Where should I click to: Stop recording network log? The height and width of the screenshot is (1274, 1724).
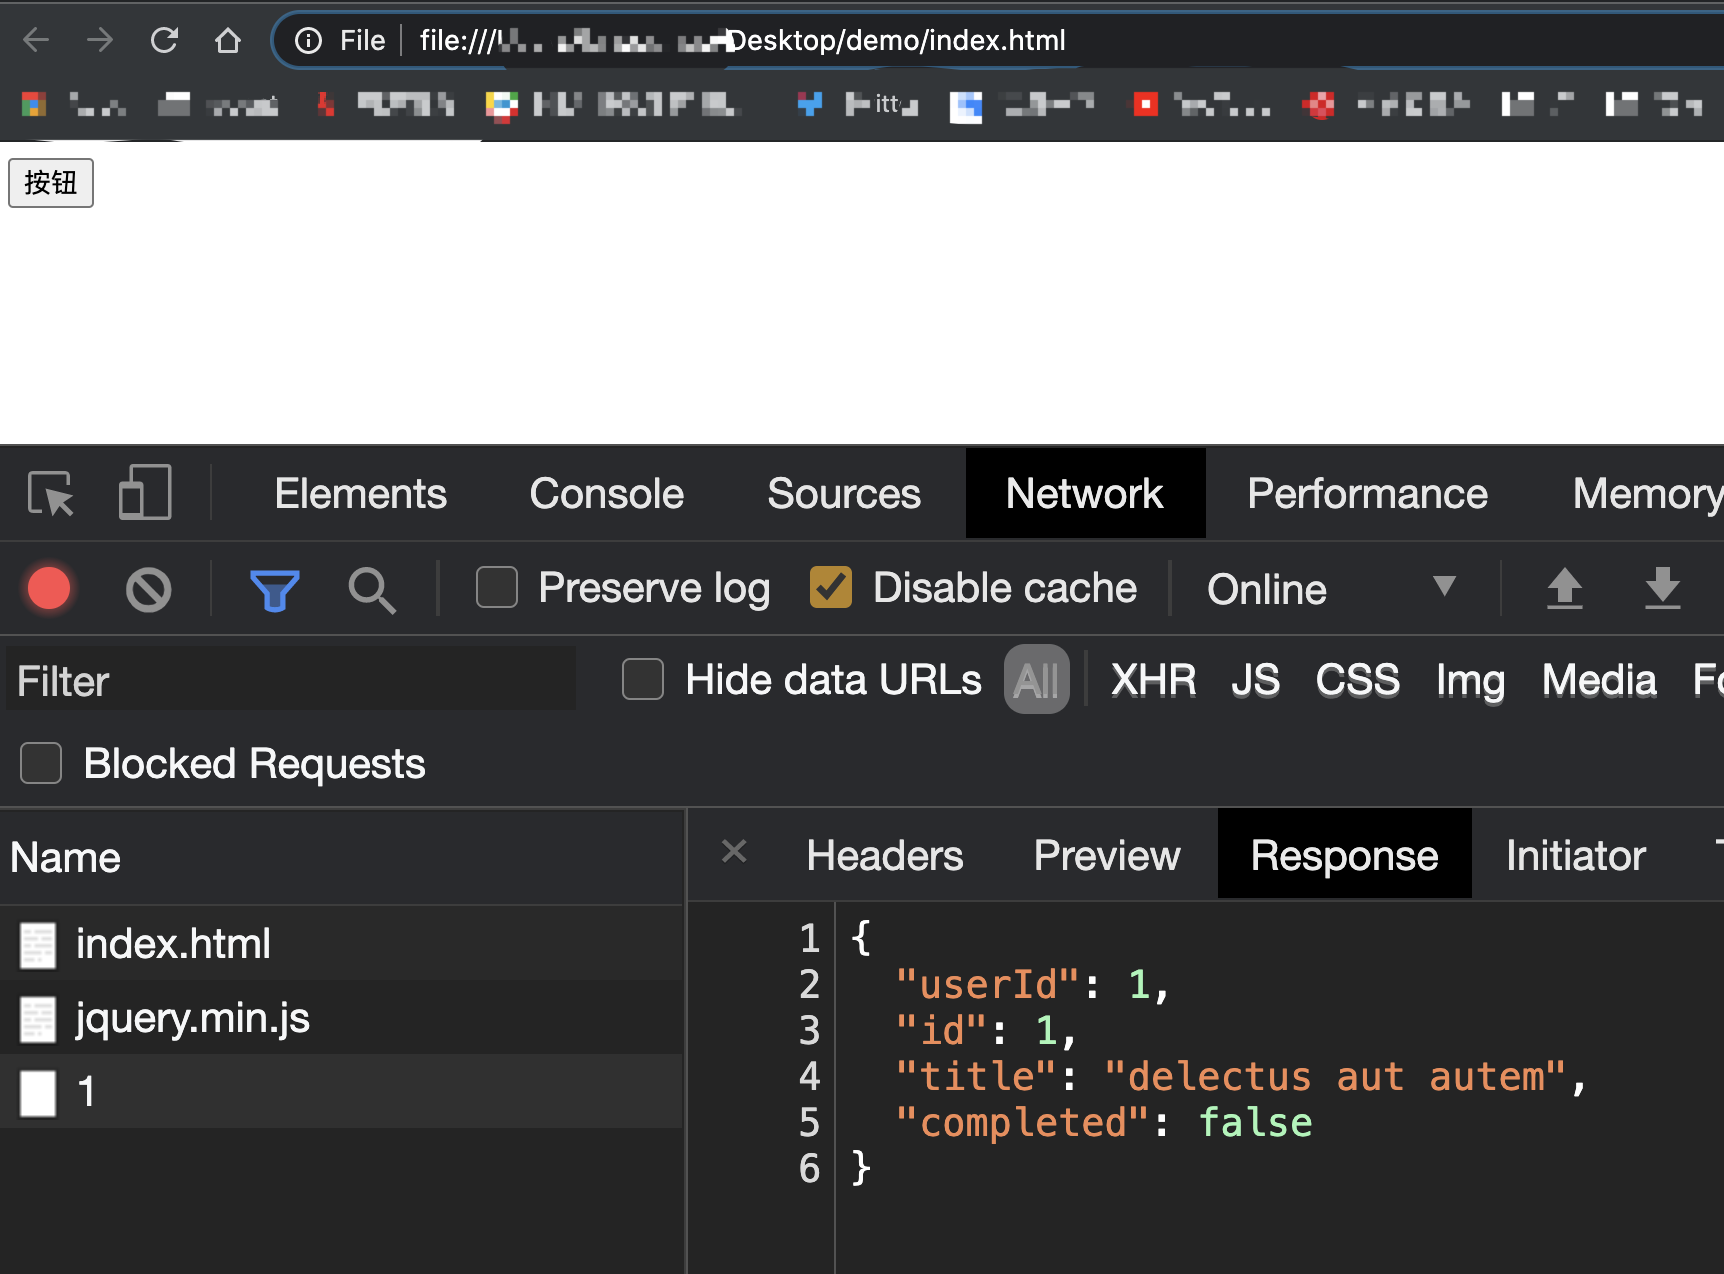49,588
